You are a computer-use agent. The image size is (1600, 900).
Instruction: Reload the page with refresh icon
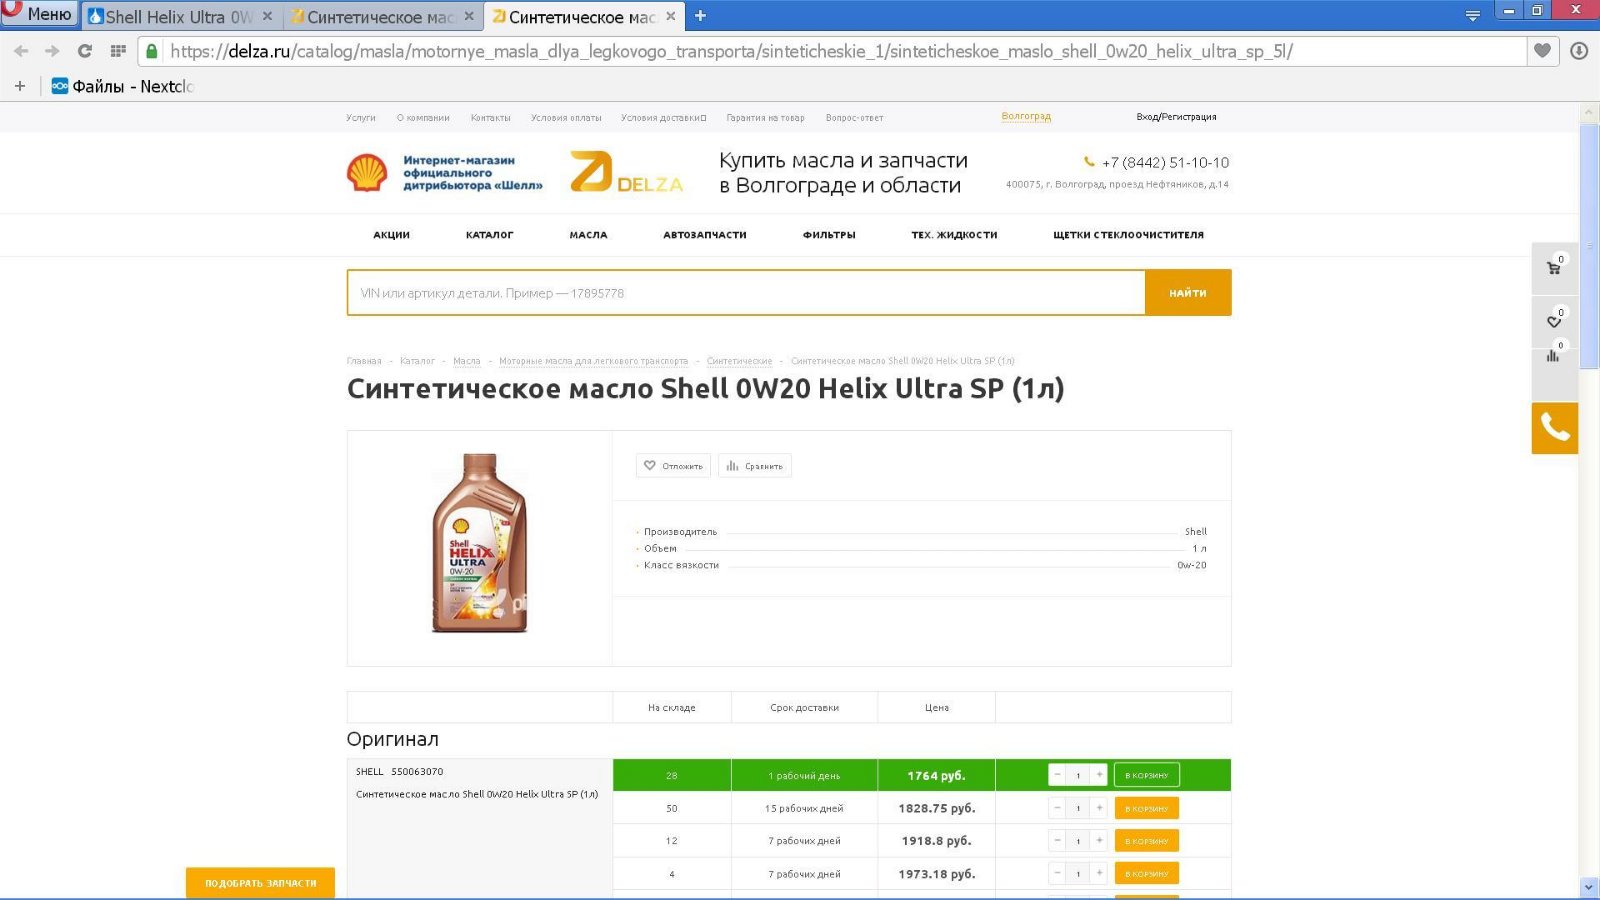tap(85, 51)
